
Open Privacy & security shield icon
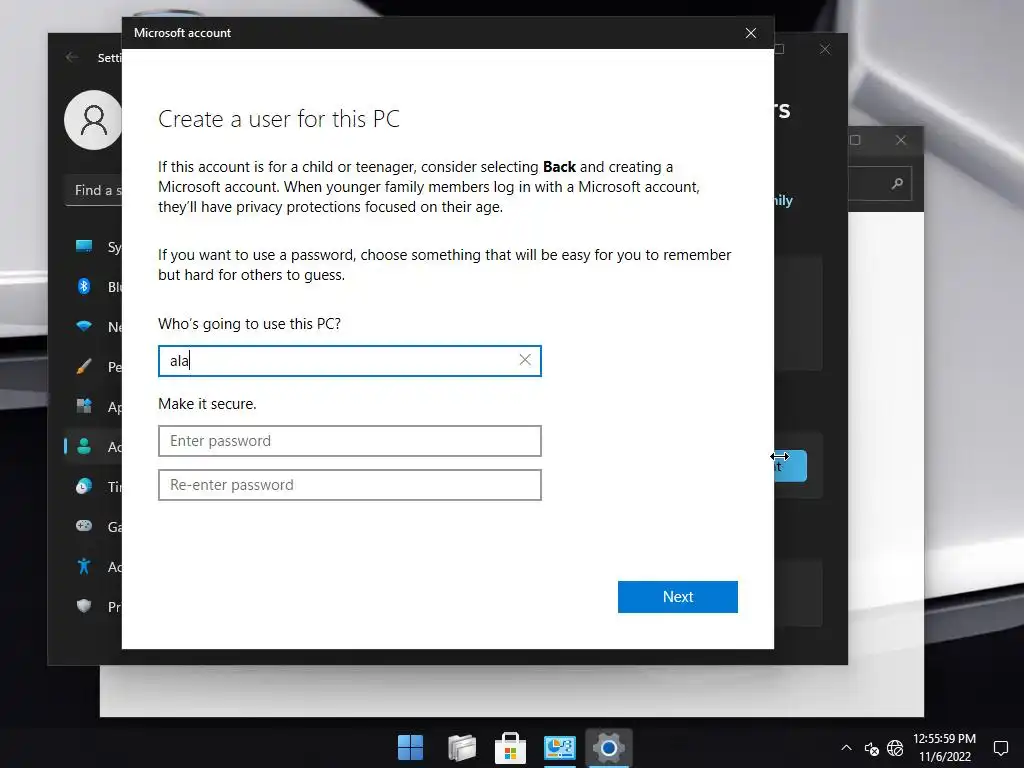[x=84, y=606]
